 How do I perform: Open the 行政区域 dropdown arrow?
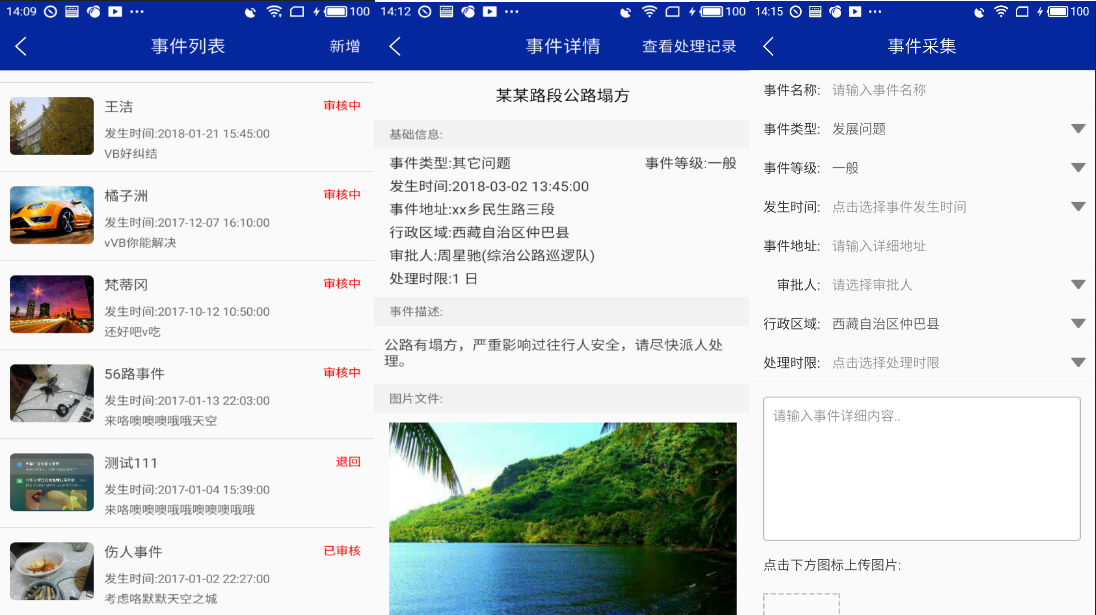pyautogui.click(x=1078, y=324)
